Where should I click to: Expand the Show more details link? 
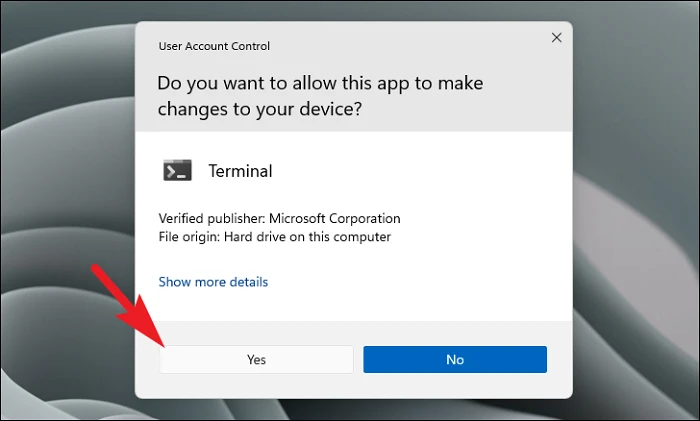pos(213,282)
